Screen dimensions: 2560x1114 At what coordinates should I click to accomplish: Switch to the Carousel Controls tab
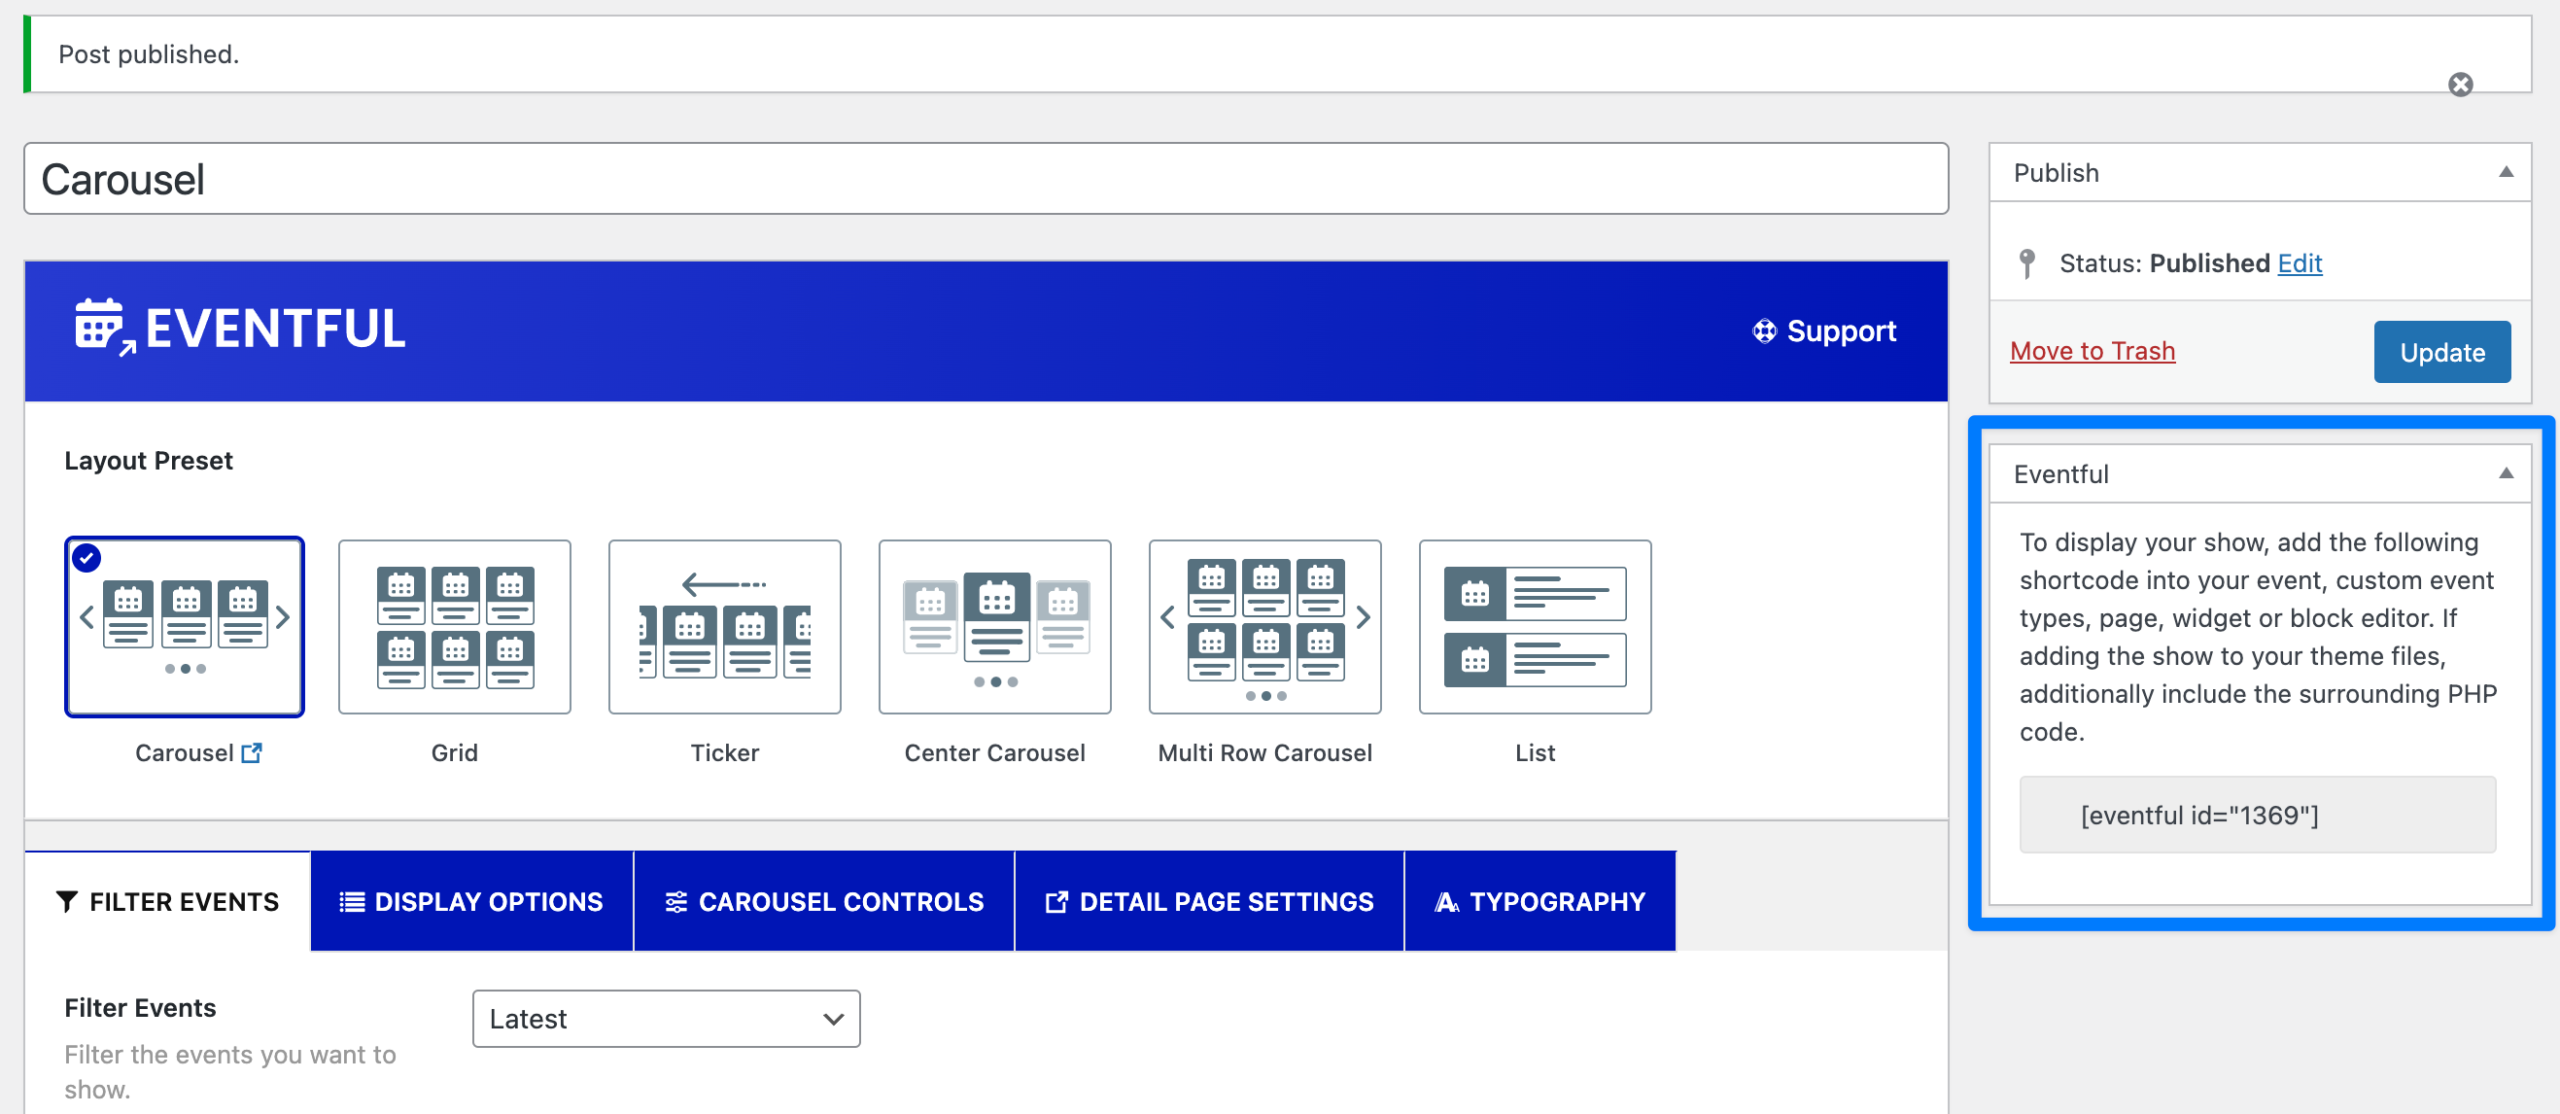pos(825,902)
